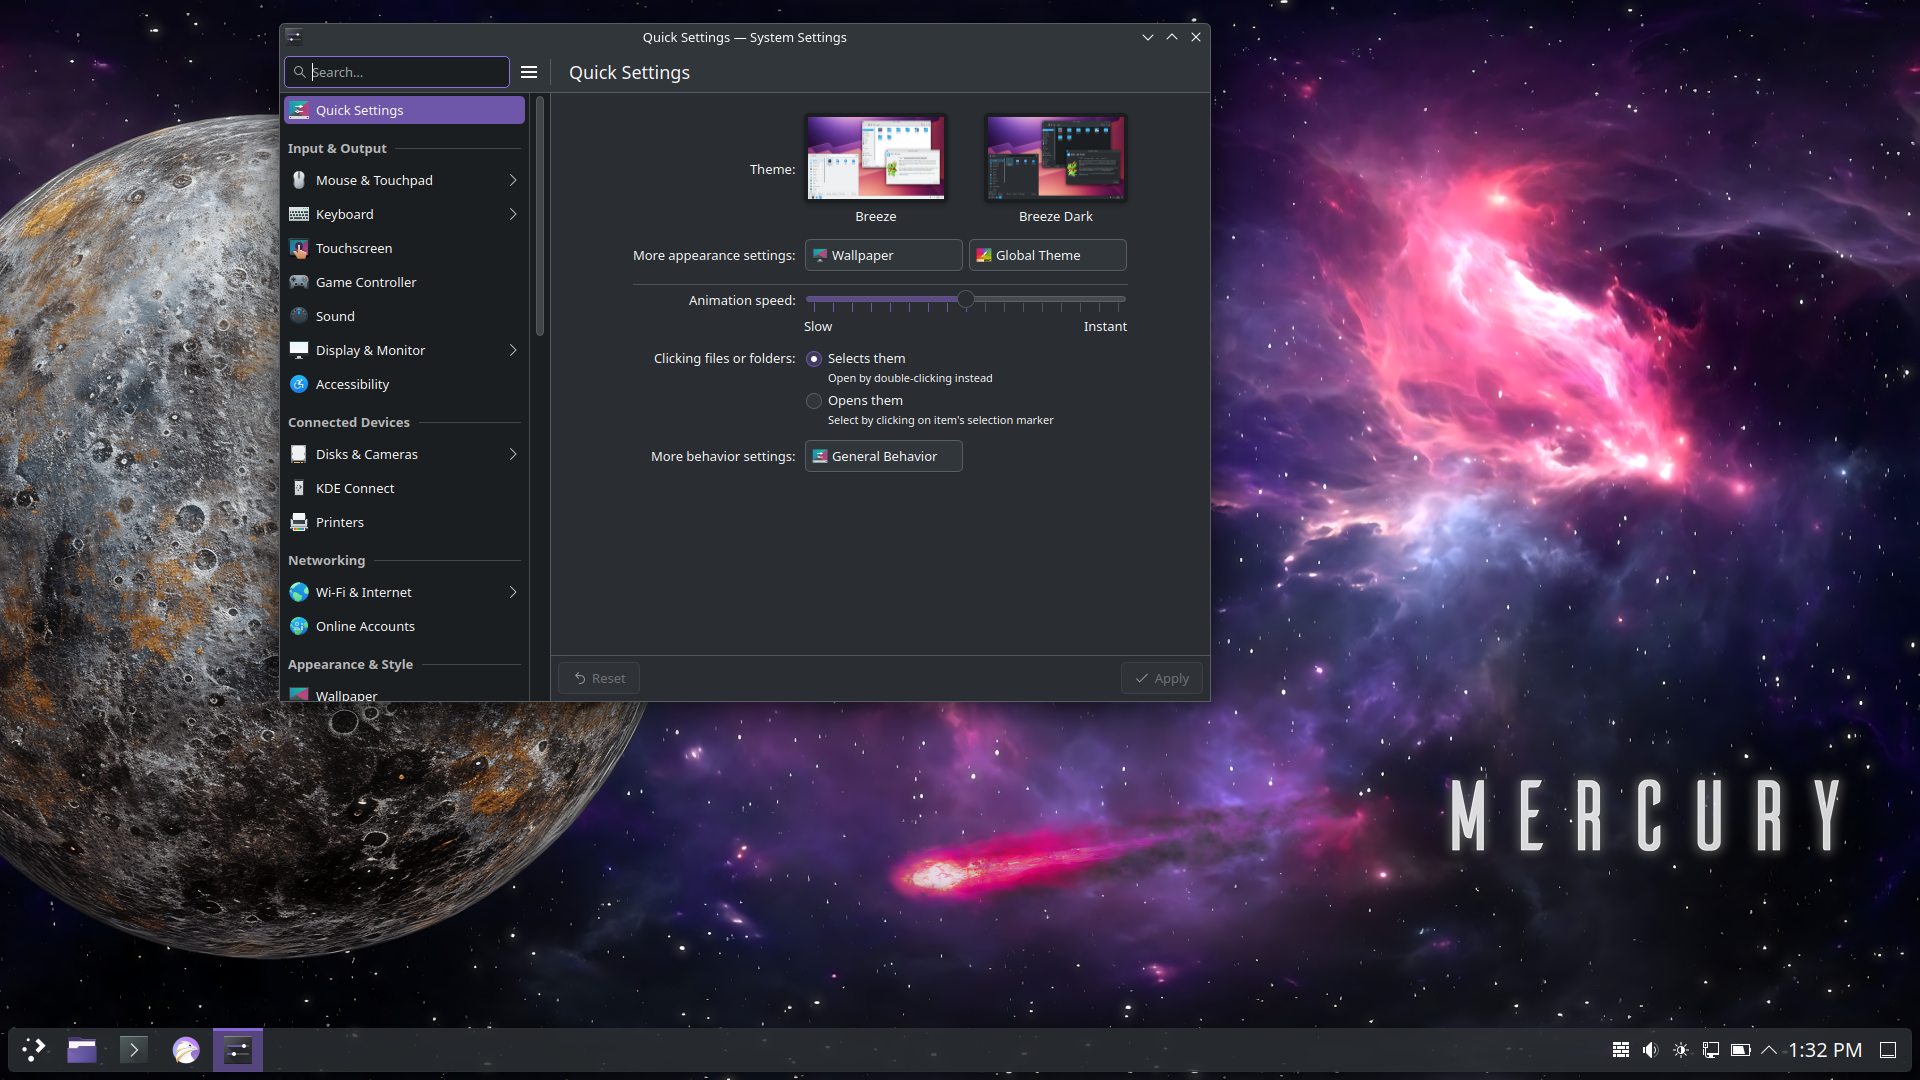Open the brightness tray icon
1920x1080 pixels.
(1681, 1050)
